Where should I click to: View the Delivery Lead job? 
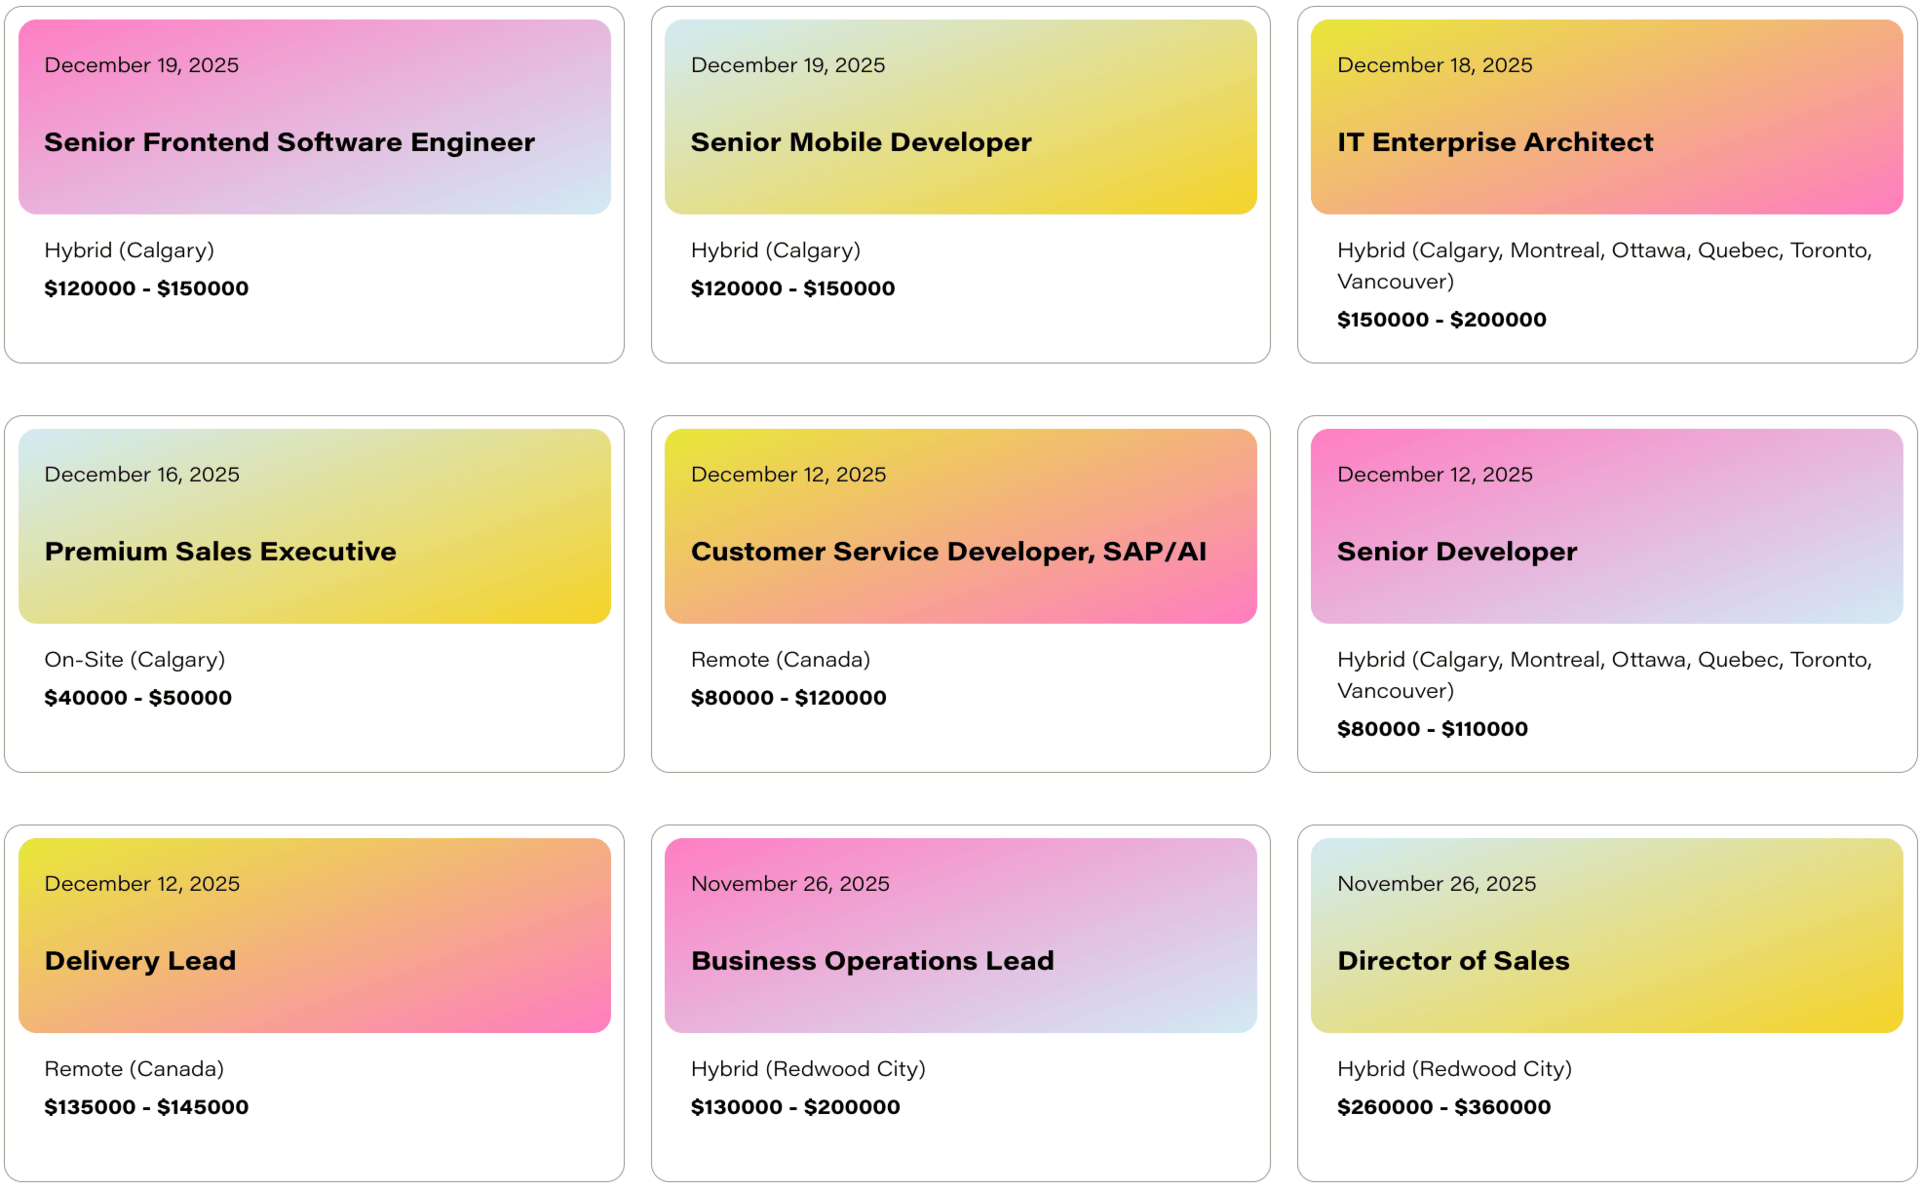(x=140, y=960)
